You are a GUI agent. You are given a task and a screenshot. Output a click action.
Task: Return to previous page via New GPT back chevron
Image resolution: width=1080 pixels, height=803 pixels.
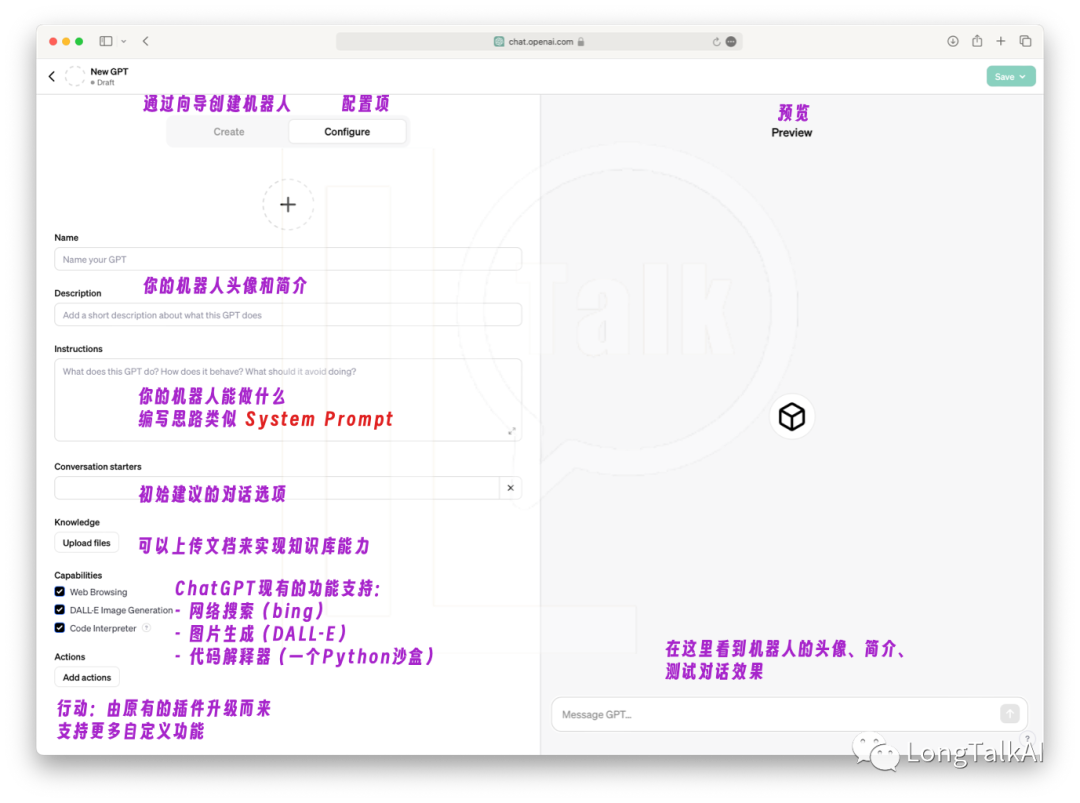(52, 76)
